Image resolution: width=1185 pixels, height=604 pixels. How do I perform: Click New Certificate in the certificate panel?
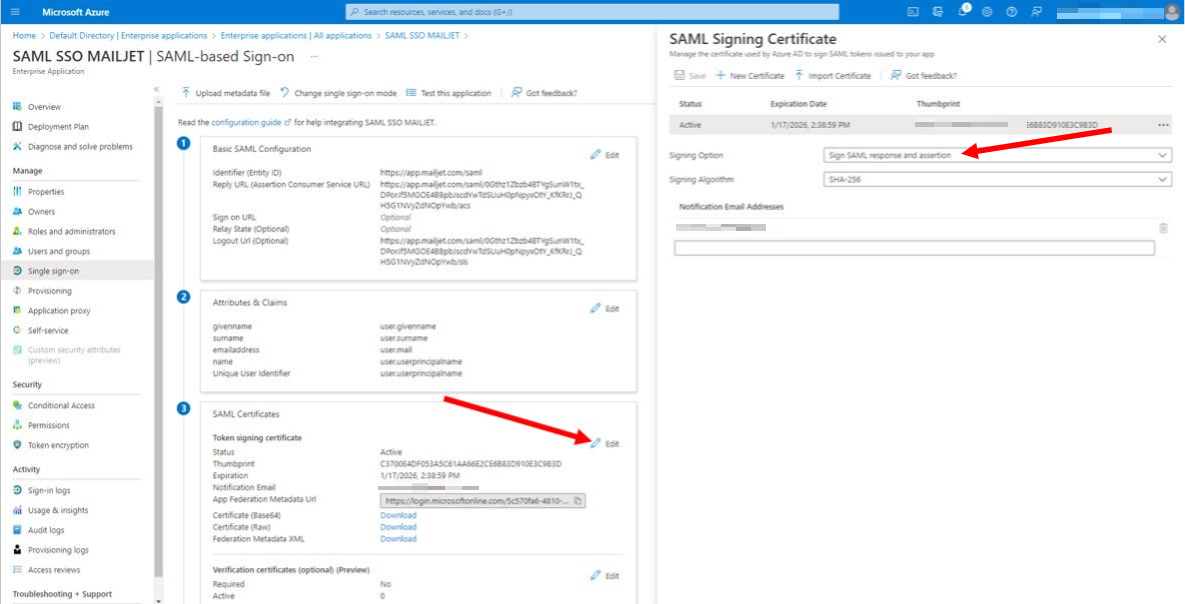coord(750,76)
